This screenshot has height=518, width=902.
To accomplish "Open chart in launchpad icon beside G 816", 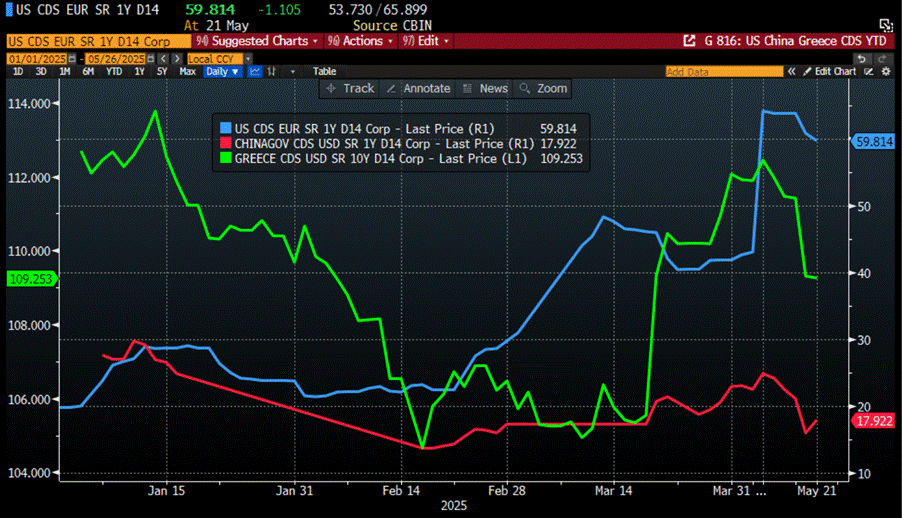I will coord(689,41).
